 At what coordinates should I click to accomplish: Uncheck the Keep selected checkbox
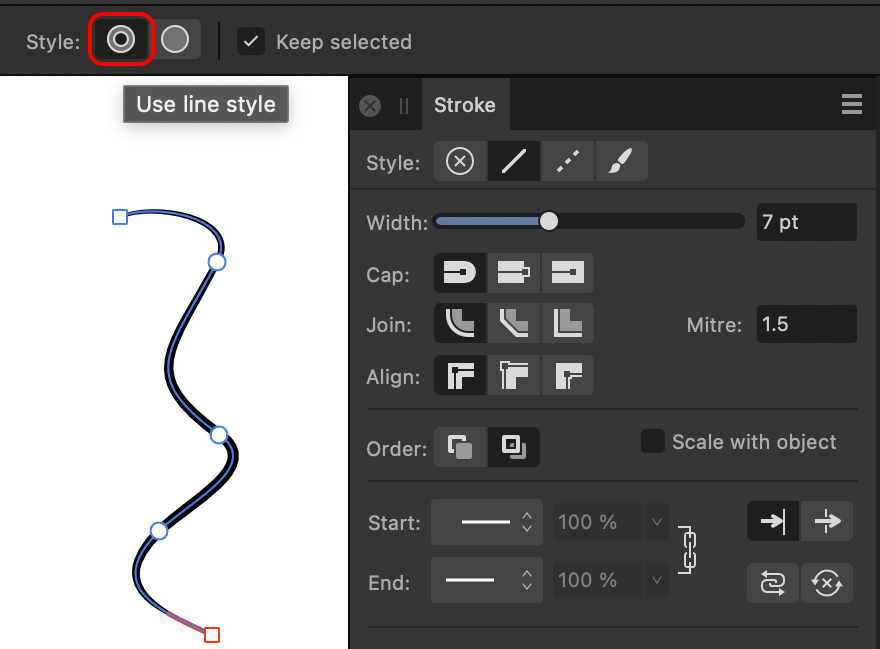[x=250, y=41]
